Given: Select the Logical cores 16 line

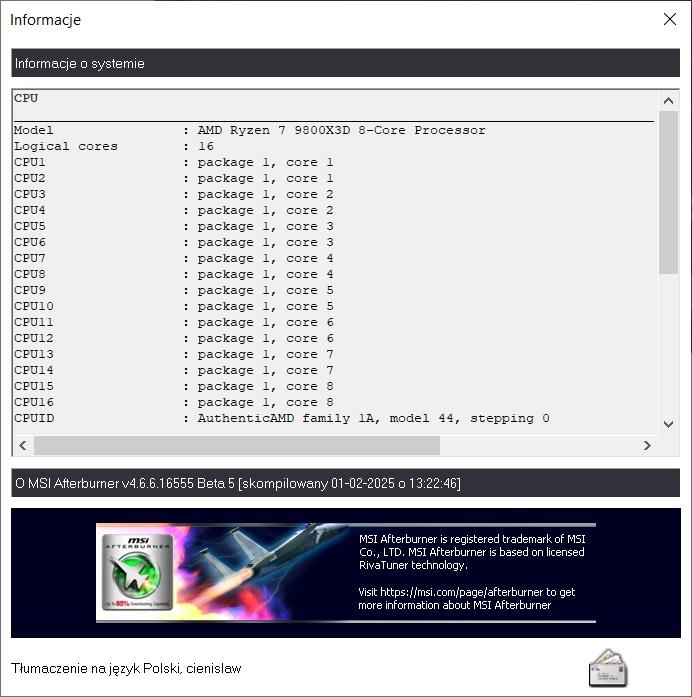Looking at the screenshot, I should [114, 146].
